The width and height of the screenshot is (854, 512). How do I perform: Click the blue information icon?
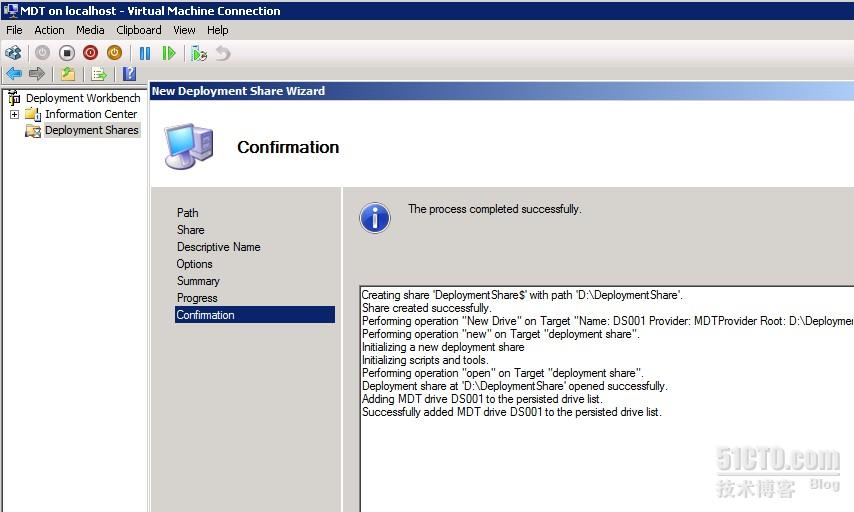[x=375, y=218]
